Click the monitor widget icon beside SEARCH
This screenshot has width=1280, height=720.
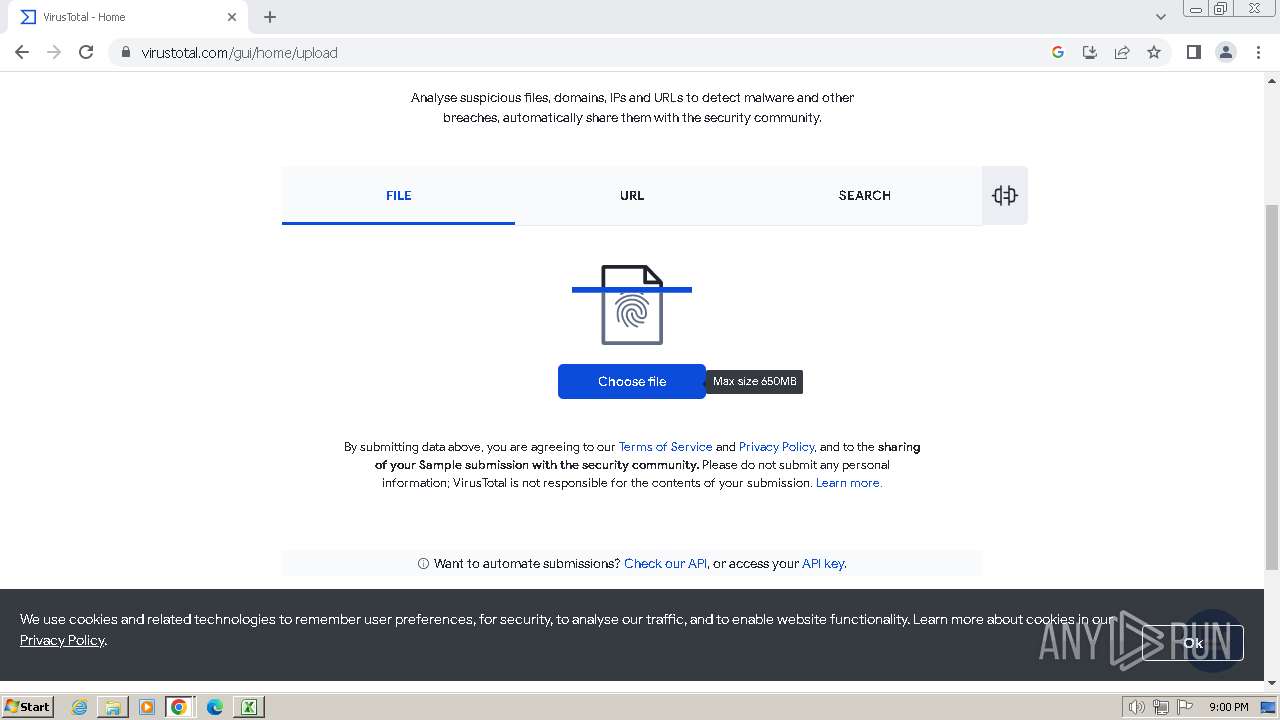tap(1005, 195)
